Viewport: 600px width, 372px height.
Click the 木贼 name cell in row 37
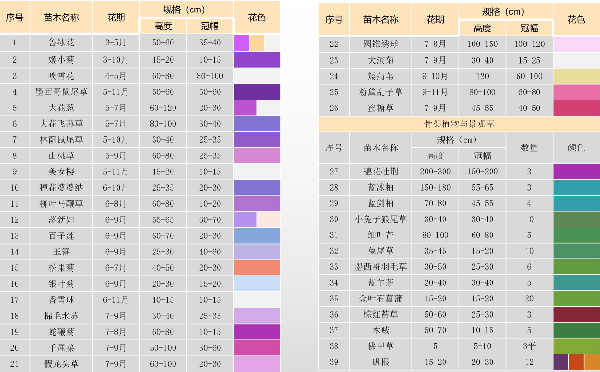(380, 330)
